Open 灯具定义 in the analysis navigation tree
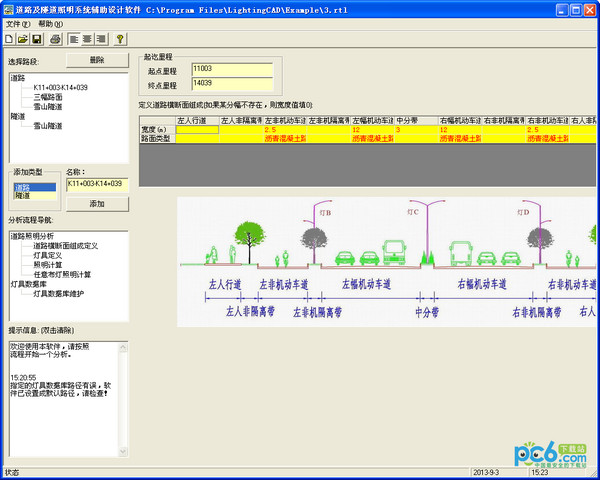 50,255
